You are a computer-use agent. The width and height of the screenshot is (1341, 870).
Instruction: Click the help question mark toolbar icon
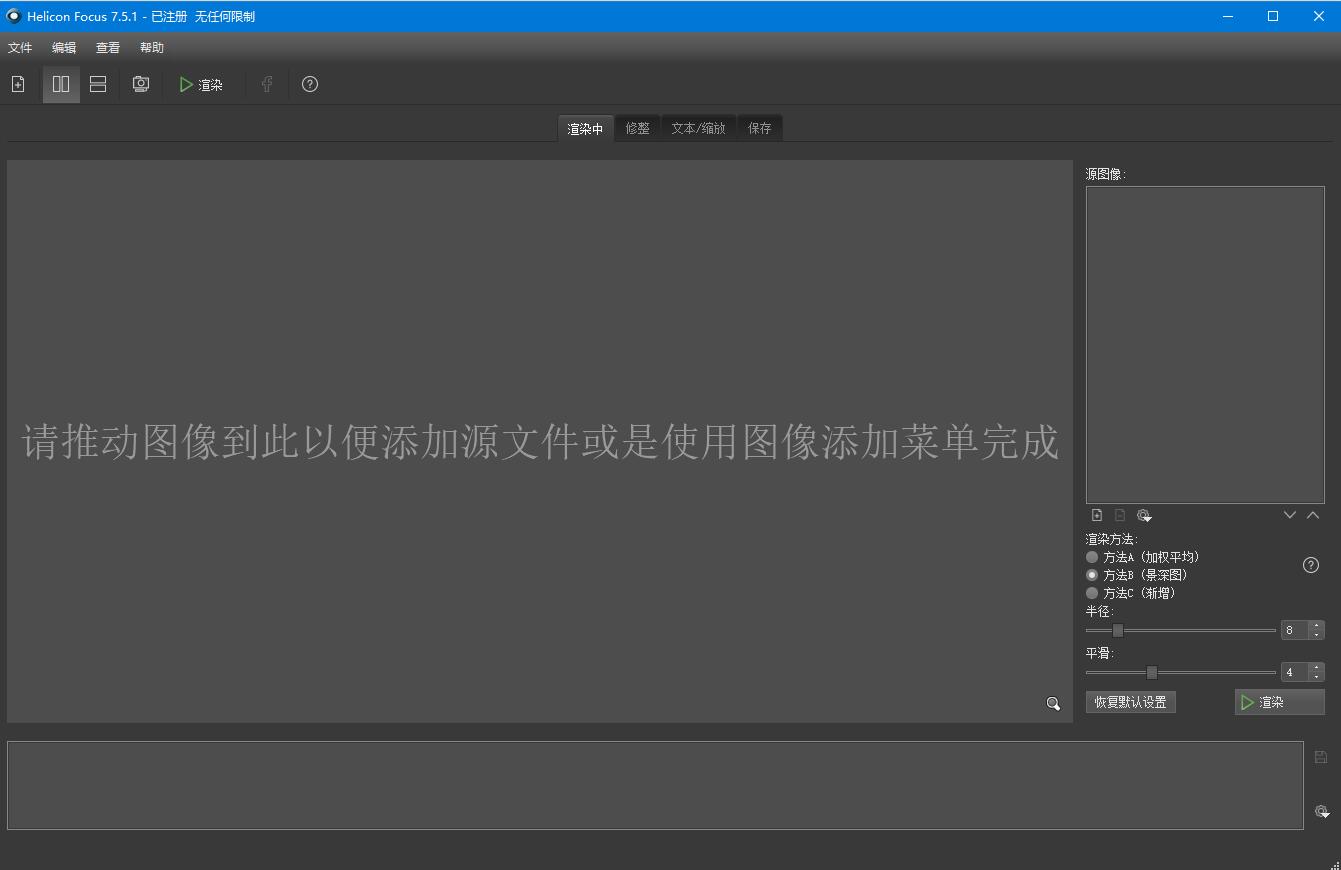pos(309,84)
